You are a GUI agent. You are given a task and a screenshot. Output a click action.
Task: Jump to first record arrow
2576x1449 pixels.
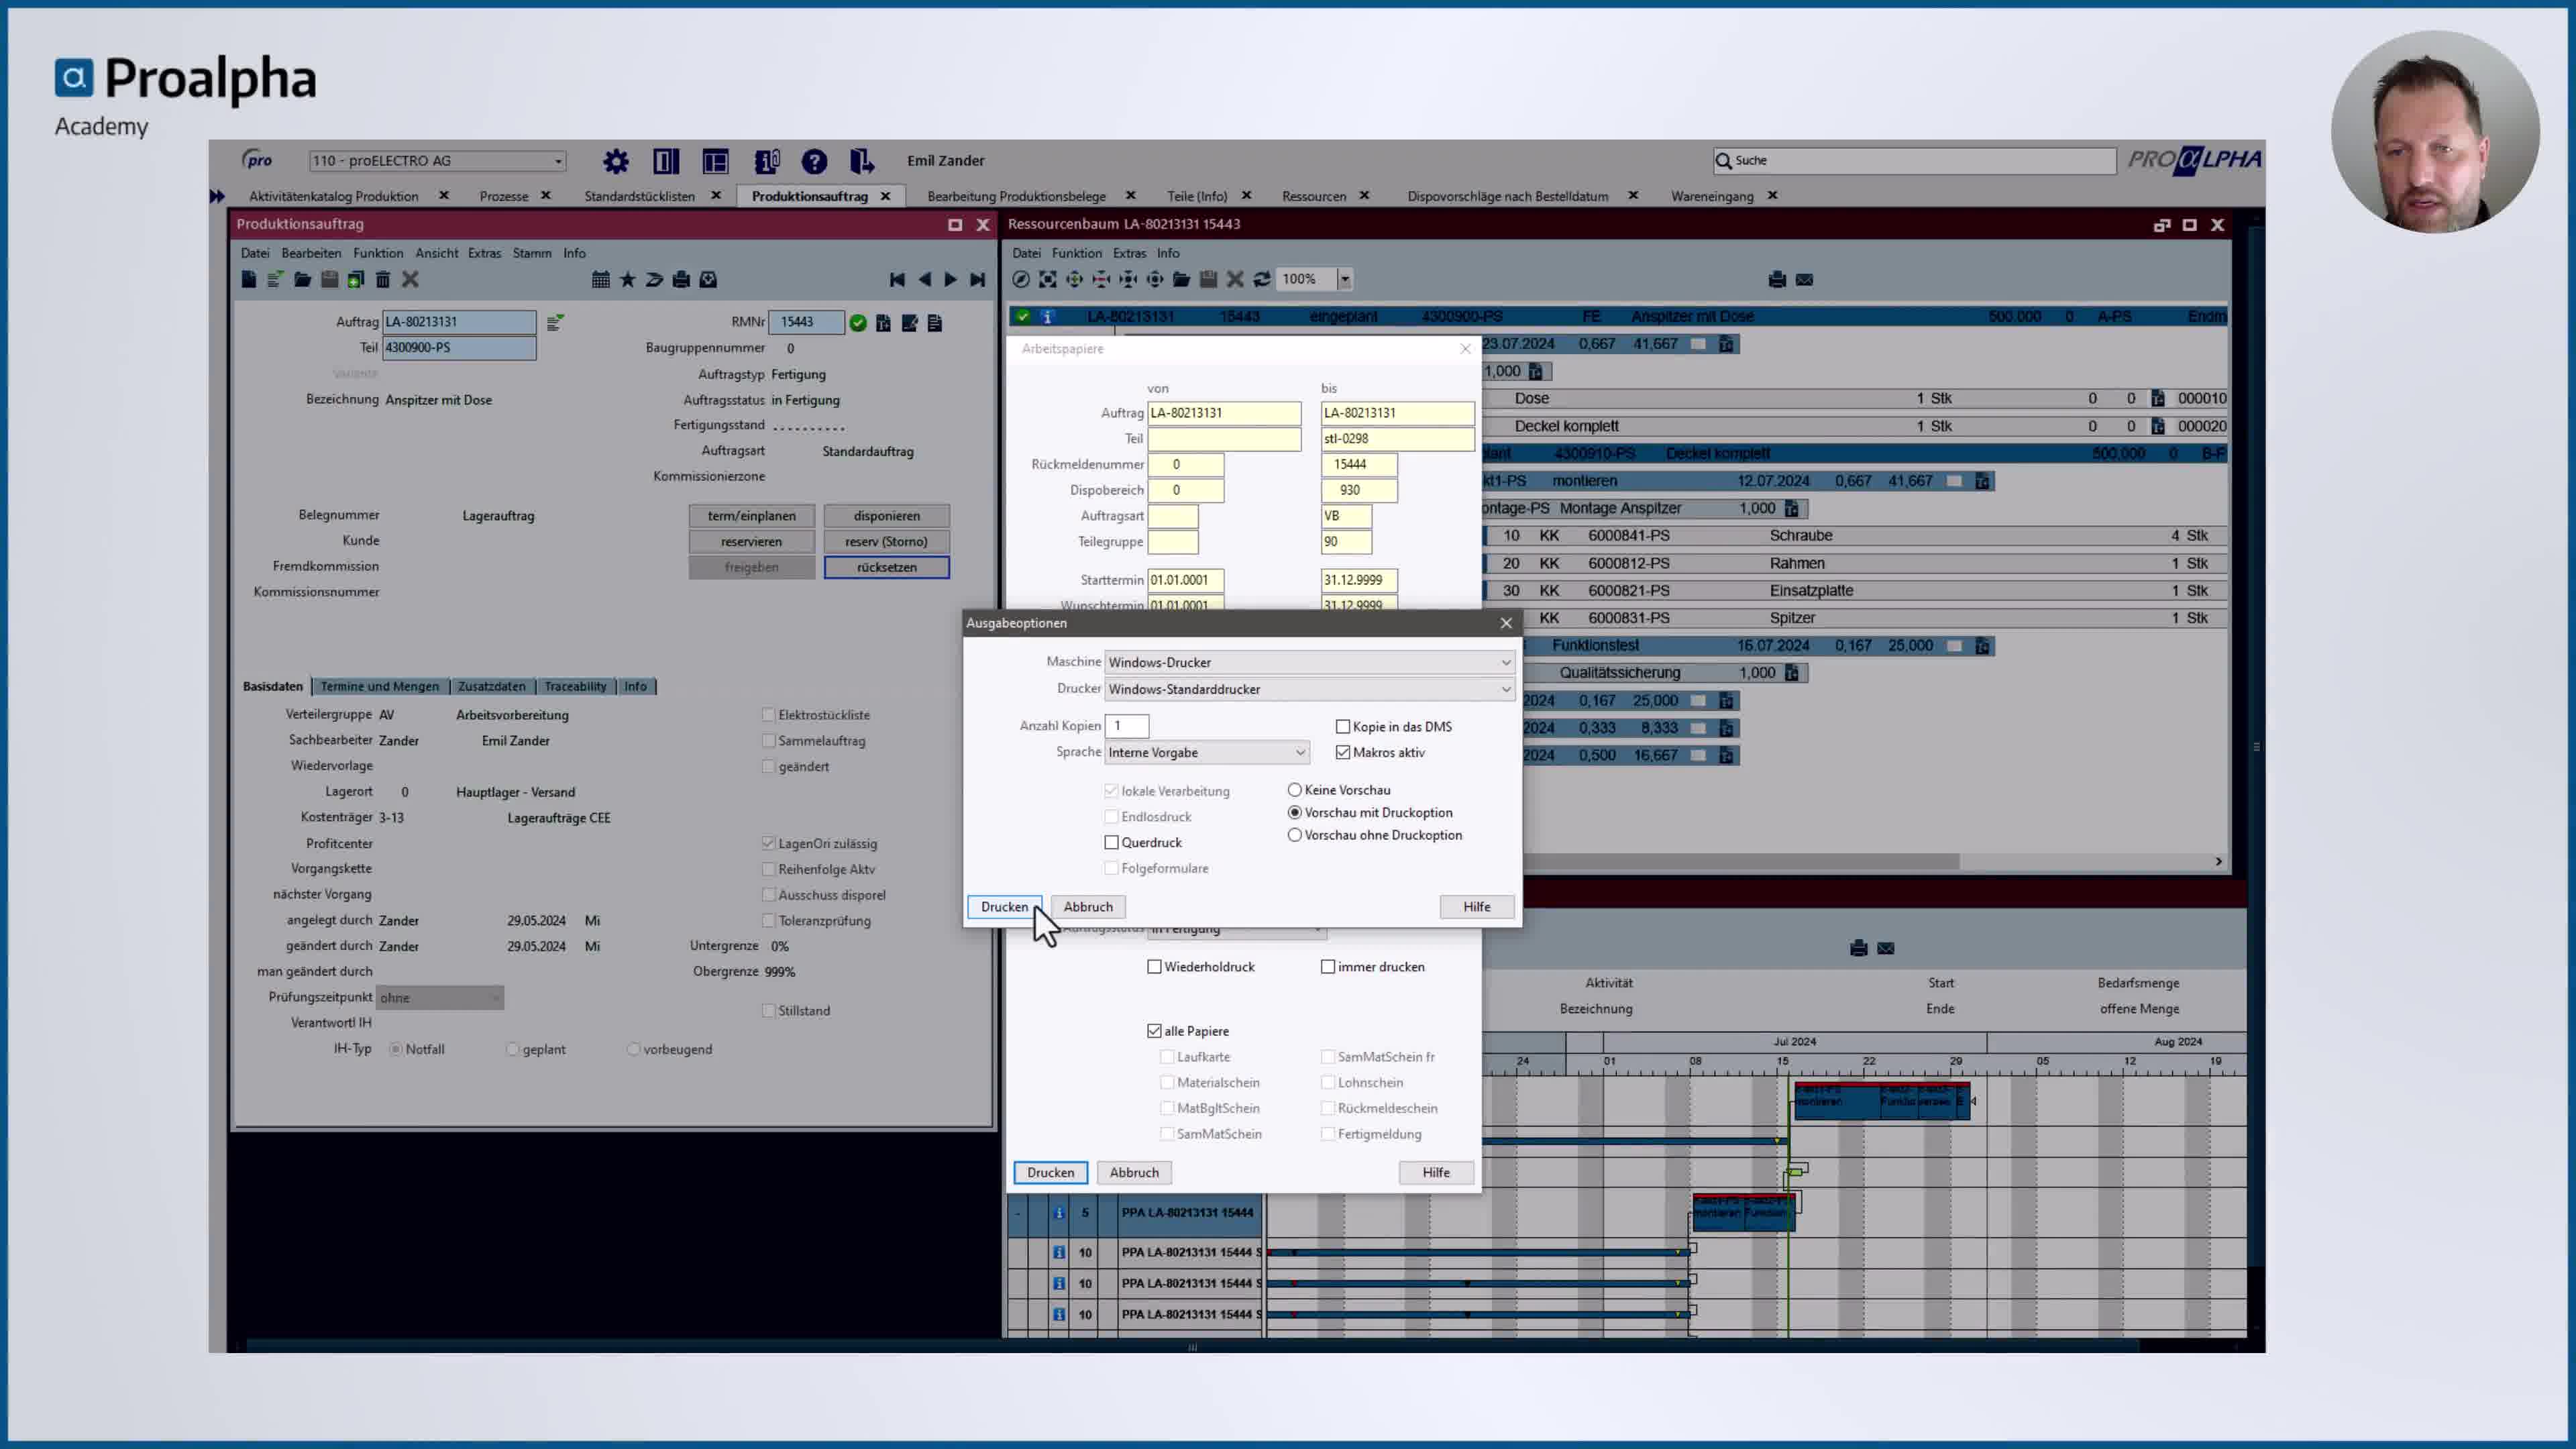[897, 280]
